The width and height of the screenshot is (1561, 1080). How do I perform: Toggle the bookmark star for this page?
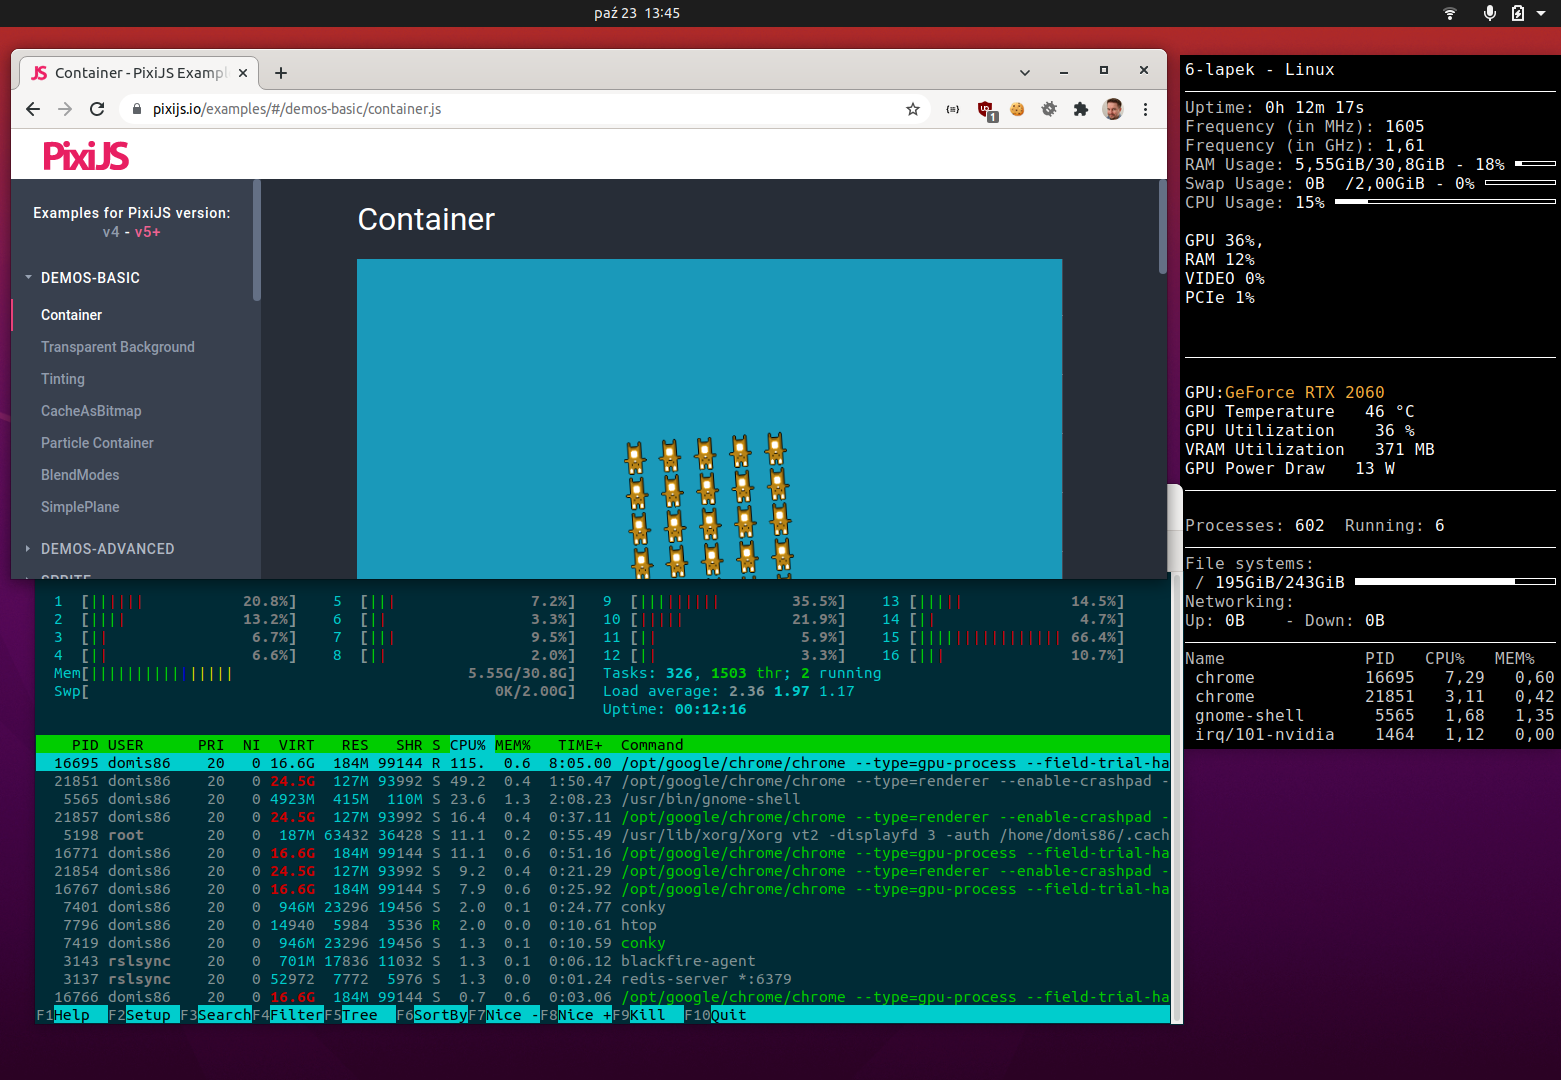click(912, 109)
